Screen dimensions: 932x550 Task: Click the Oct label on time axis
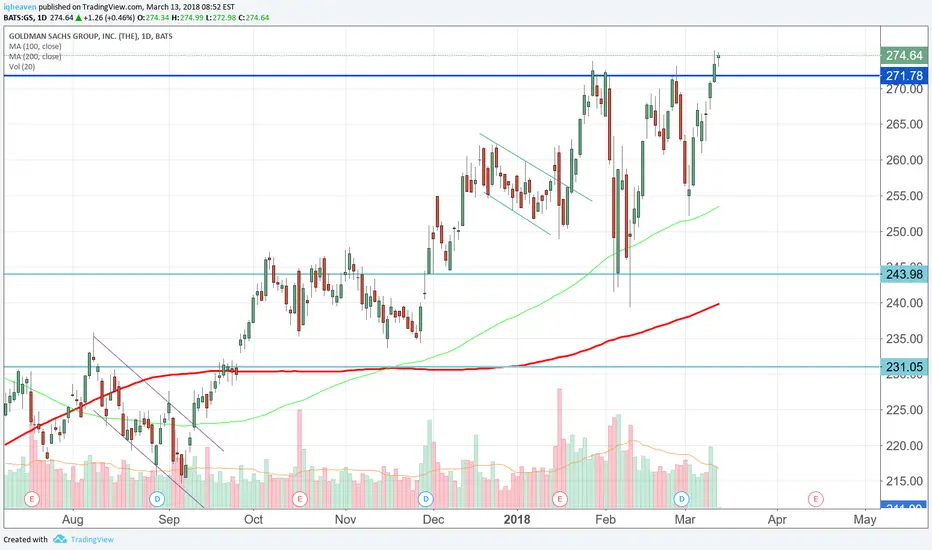[x=254, y=519]
